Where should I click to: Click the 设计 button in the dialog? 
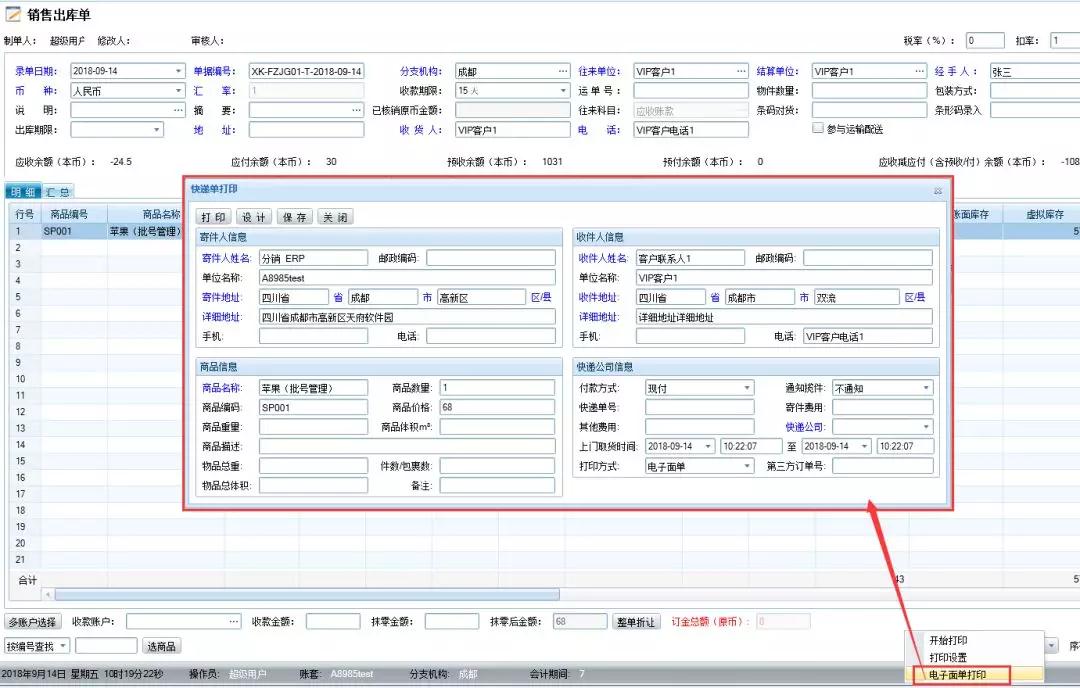pyautogui.click(x=254, y=217)
